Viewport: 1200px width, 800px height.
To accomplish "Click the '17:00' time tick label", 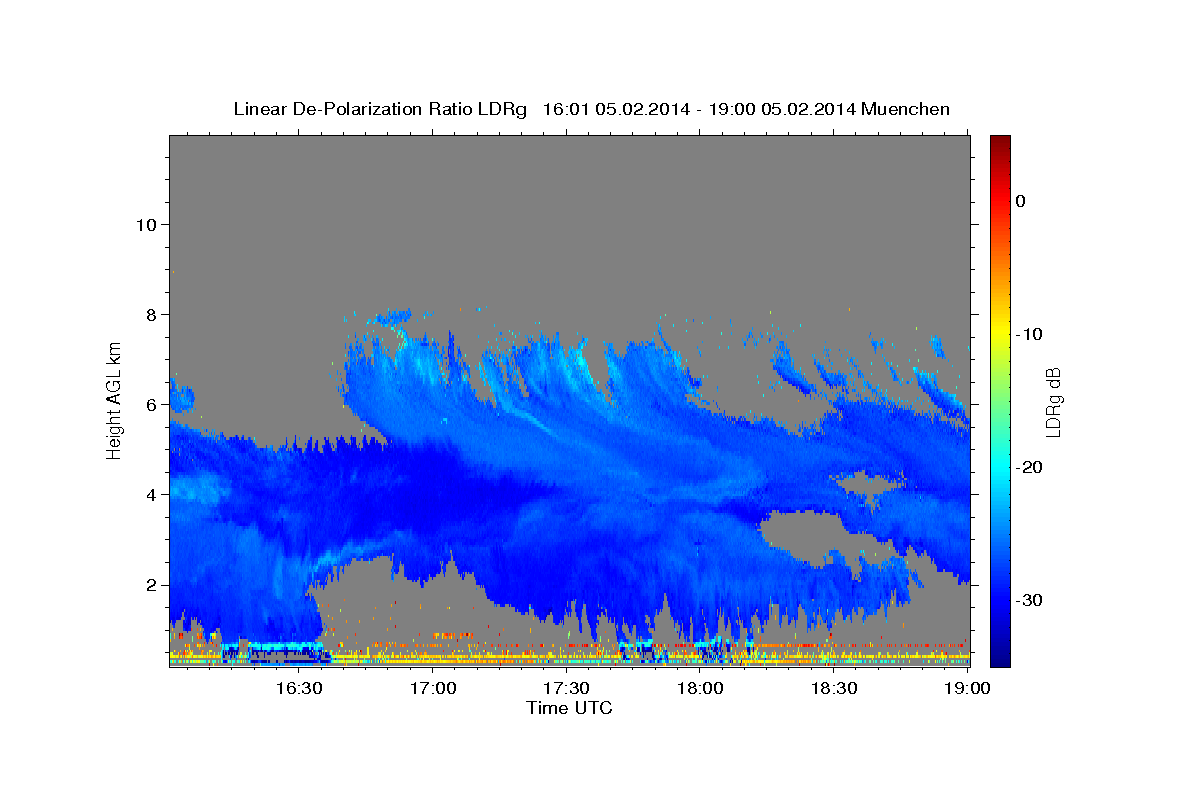I will point(433,688).
